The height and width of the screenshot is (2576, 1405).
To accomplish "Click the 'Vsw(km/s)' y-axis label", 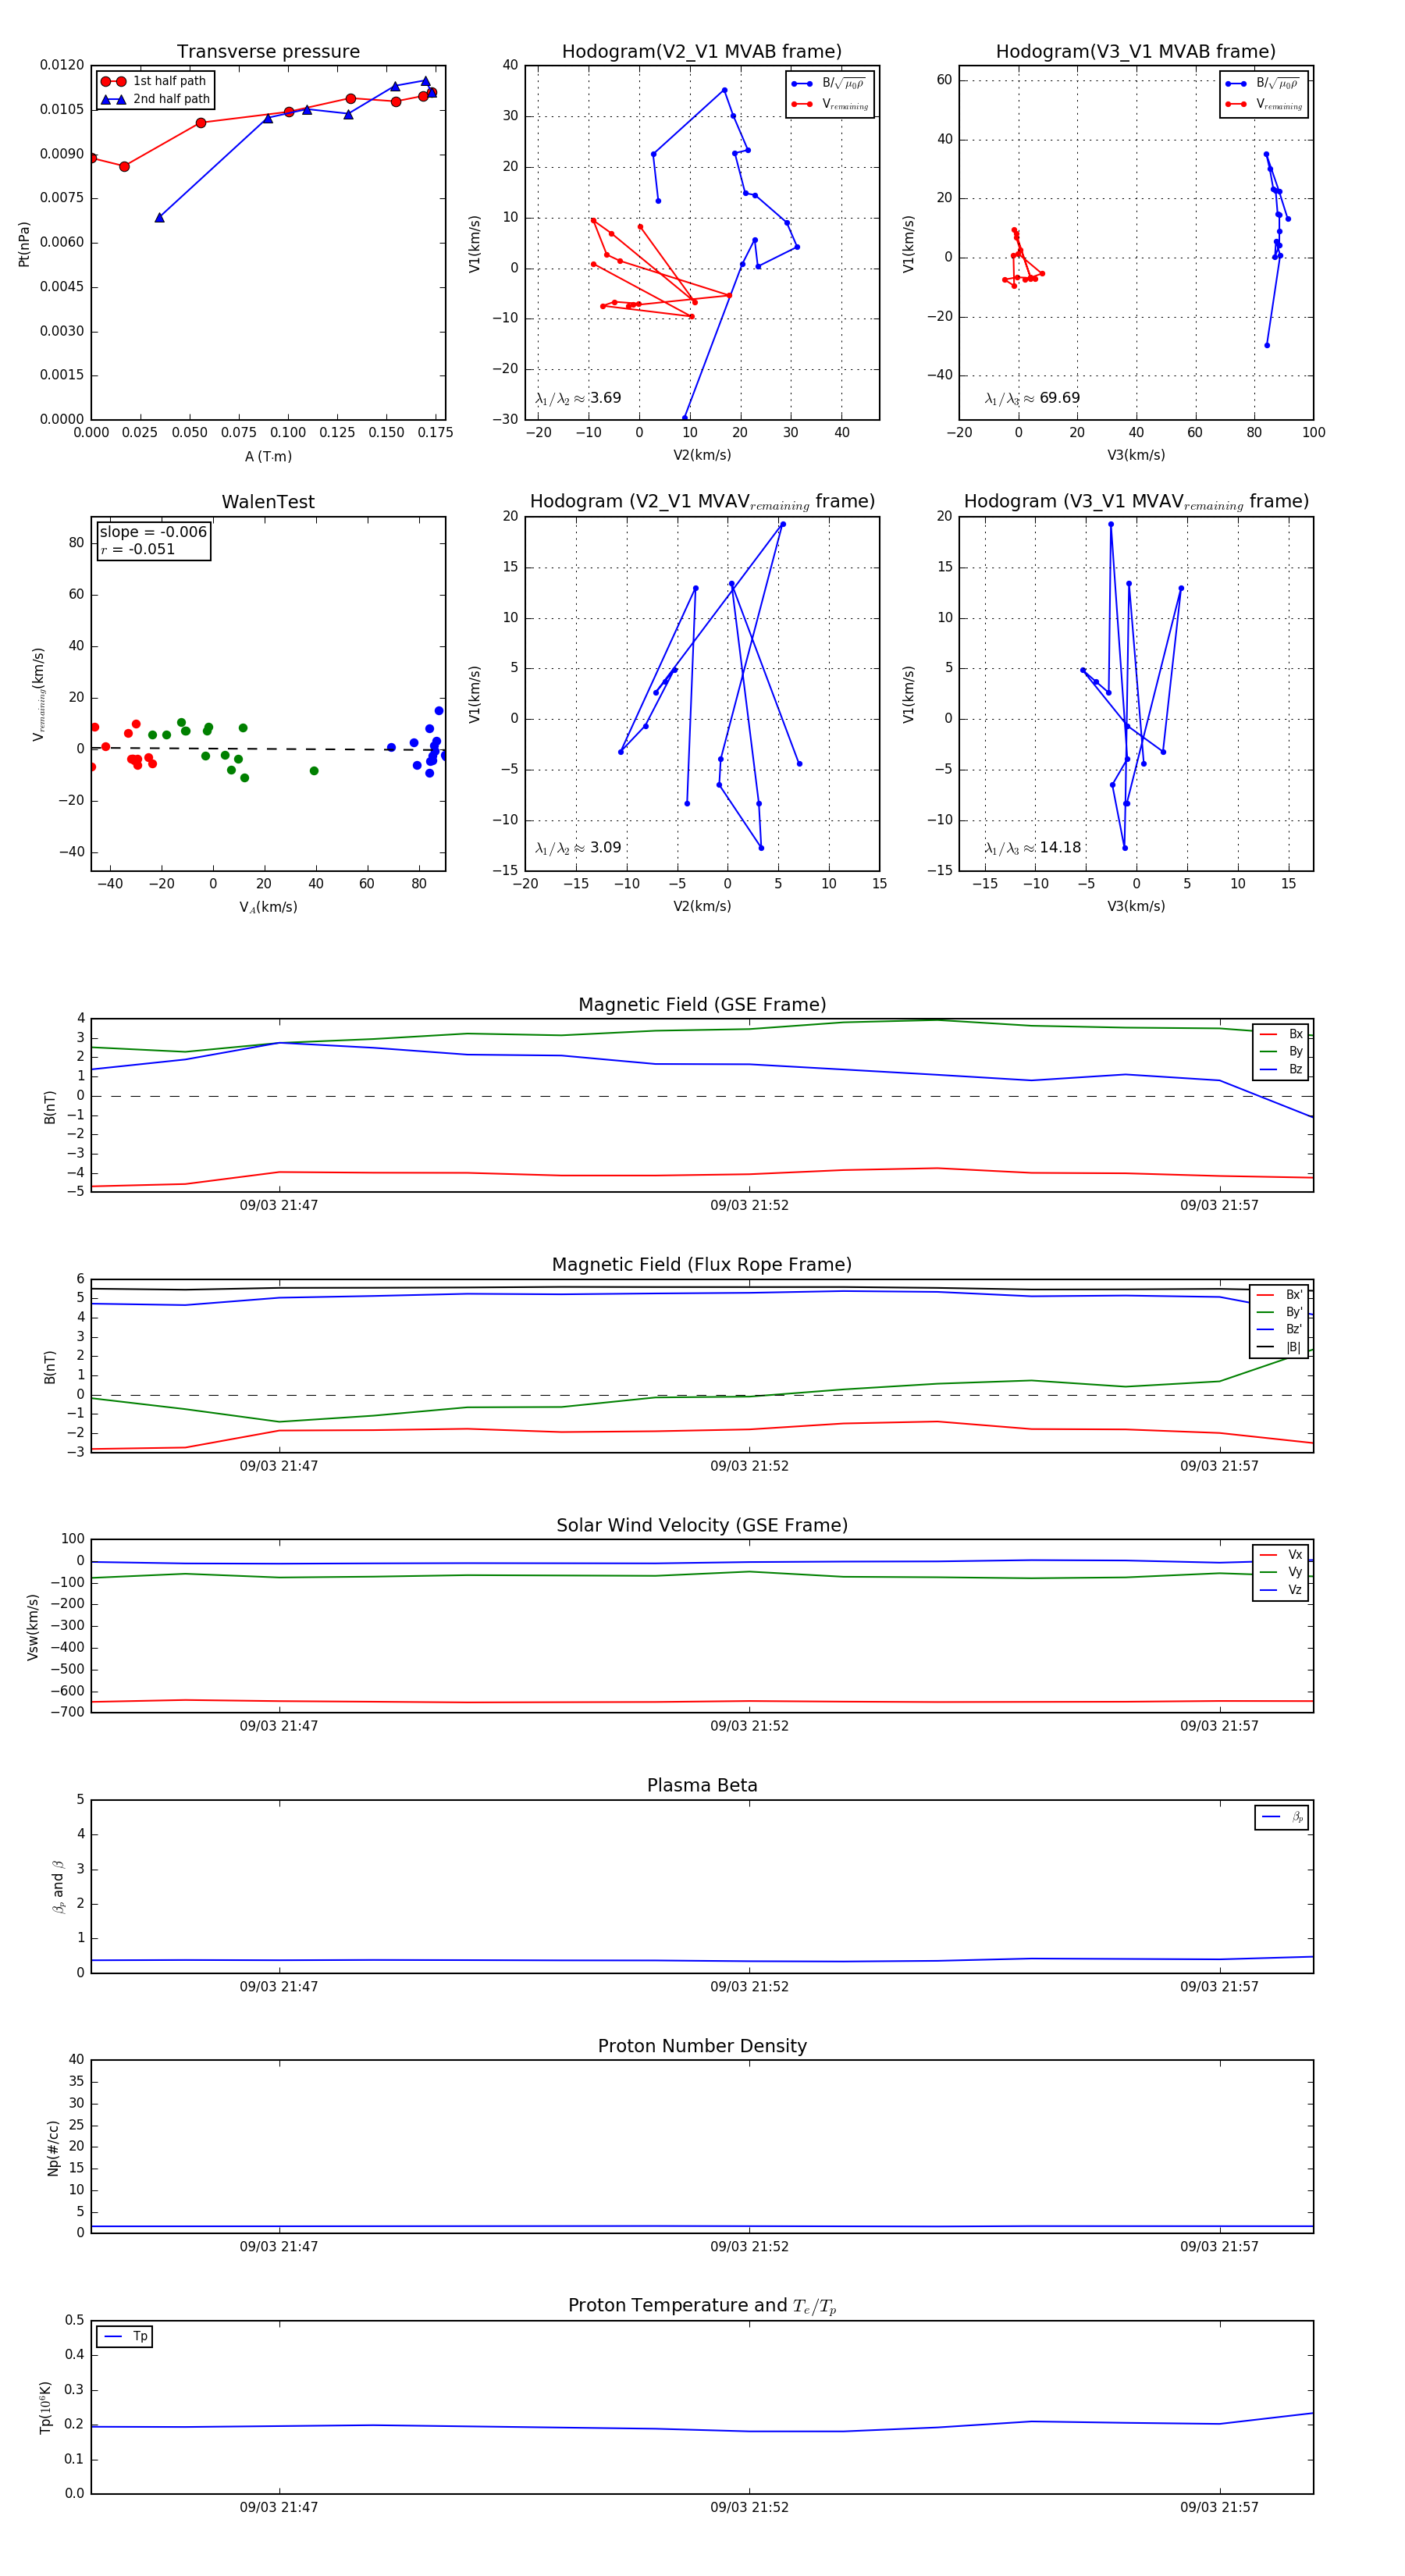I will pyautogui.click(x=33, y=1627).
